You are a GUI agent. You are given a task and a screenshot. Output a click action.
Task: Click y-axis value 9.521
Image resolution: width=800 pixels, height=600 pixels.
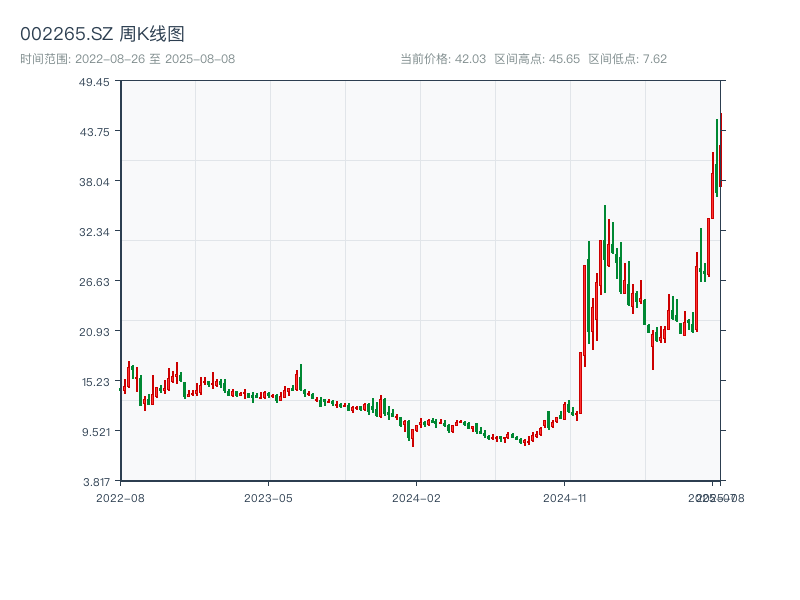pos(96,432)
